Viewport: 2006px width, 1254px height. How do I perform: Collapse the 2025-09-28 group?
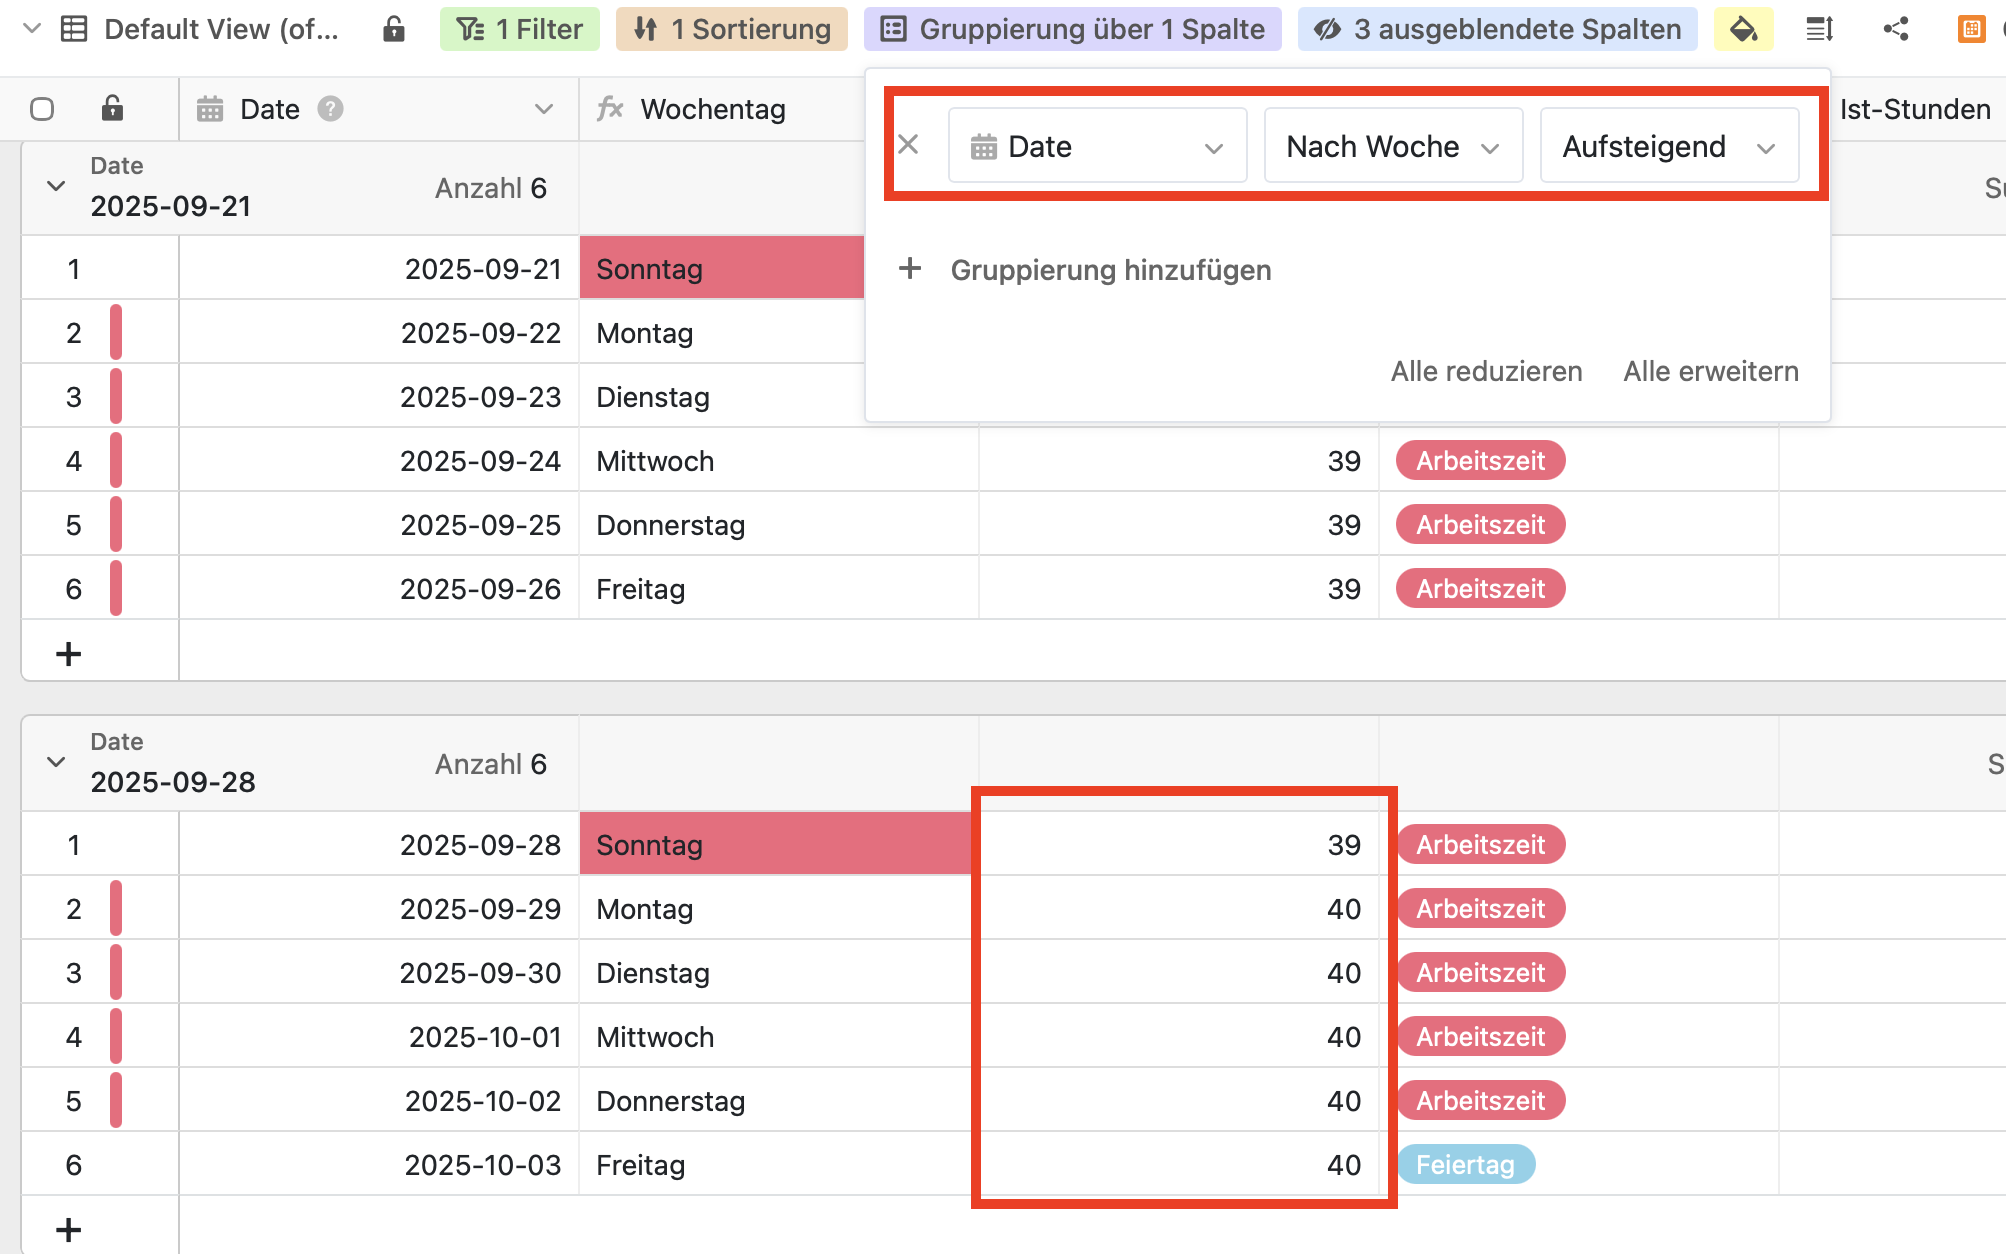click(56, 762)
